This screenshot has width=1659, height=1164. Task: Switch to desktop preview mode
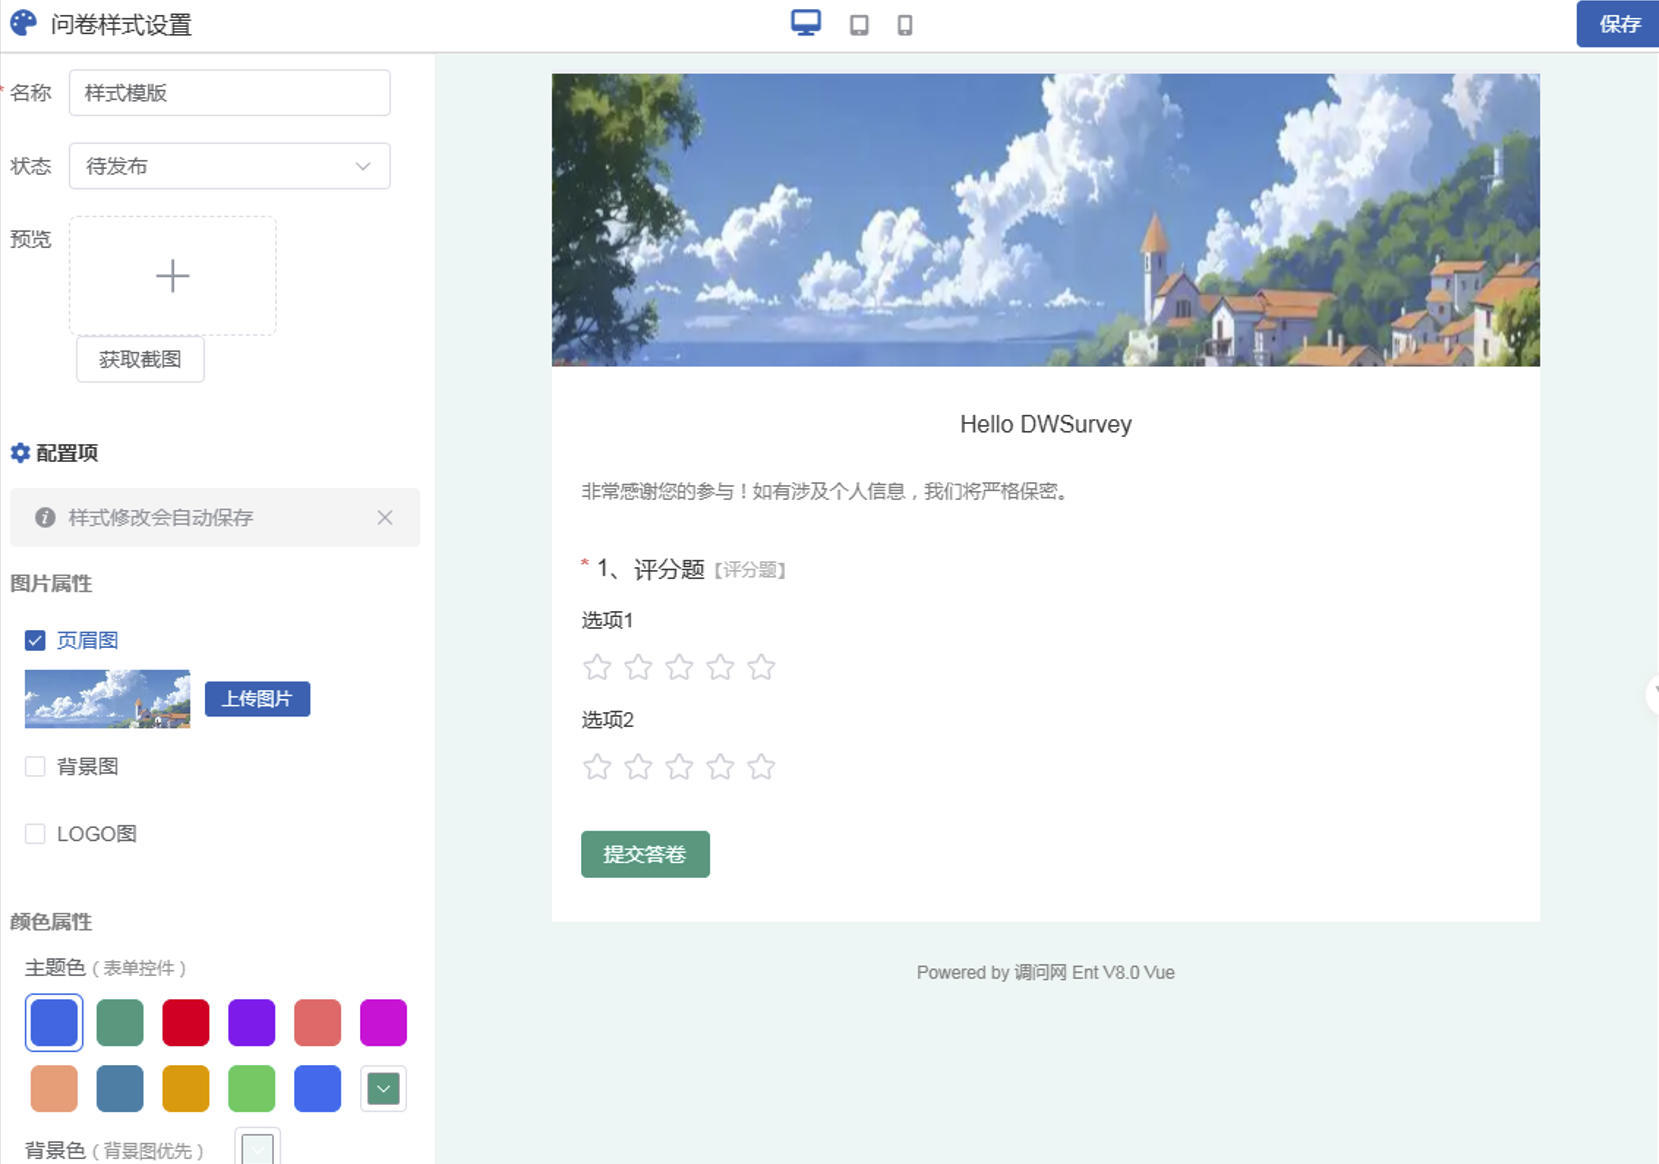(806, 23)
